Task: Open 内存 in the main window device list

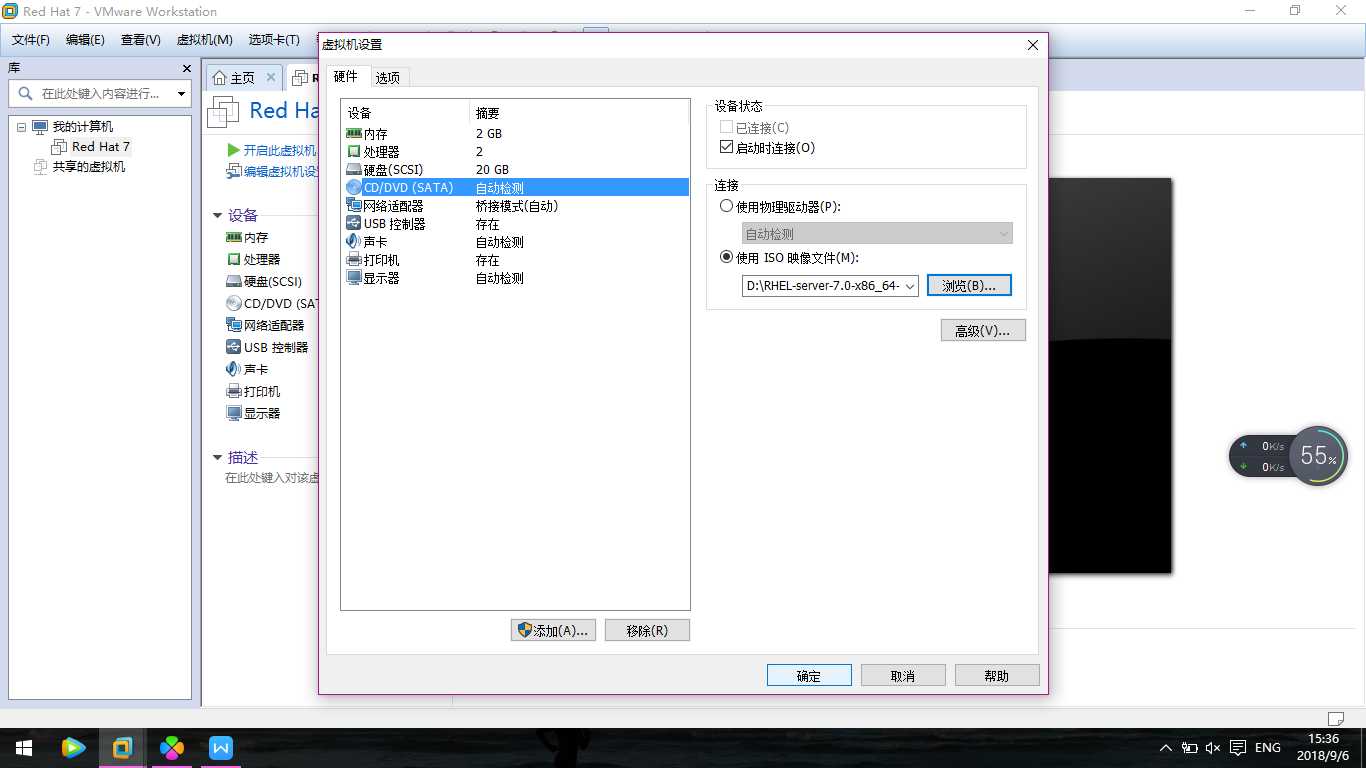Action: pos(247,238)
